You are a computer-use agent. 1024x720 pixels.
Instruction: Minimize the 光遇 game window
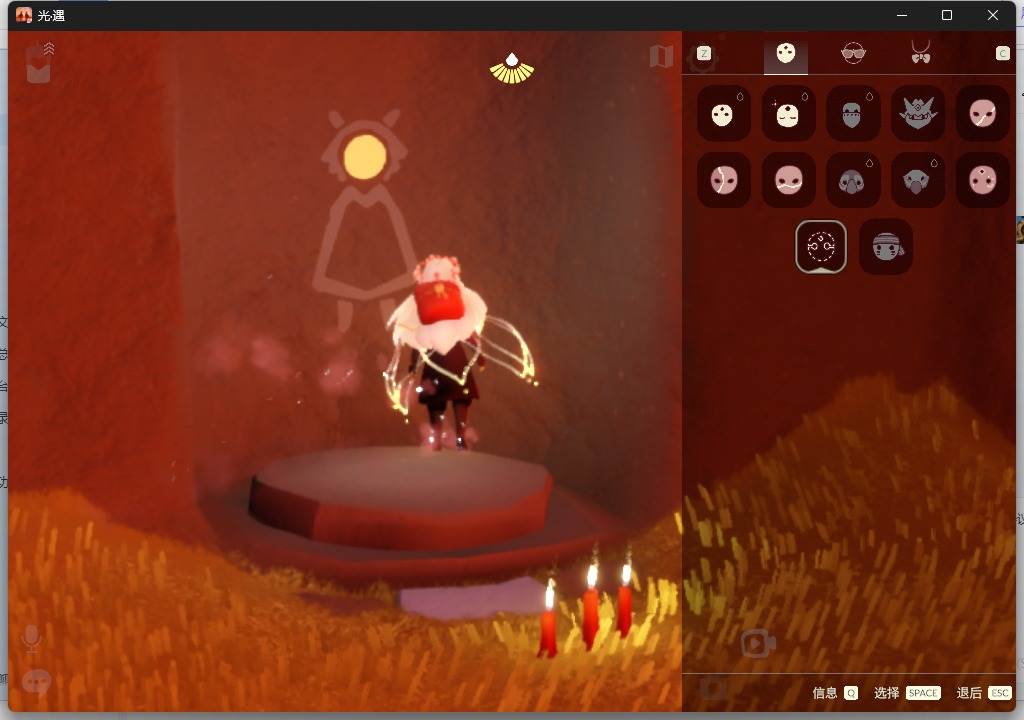tap(902, 15)
